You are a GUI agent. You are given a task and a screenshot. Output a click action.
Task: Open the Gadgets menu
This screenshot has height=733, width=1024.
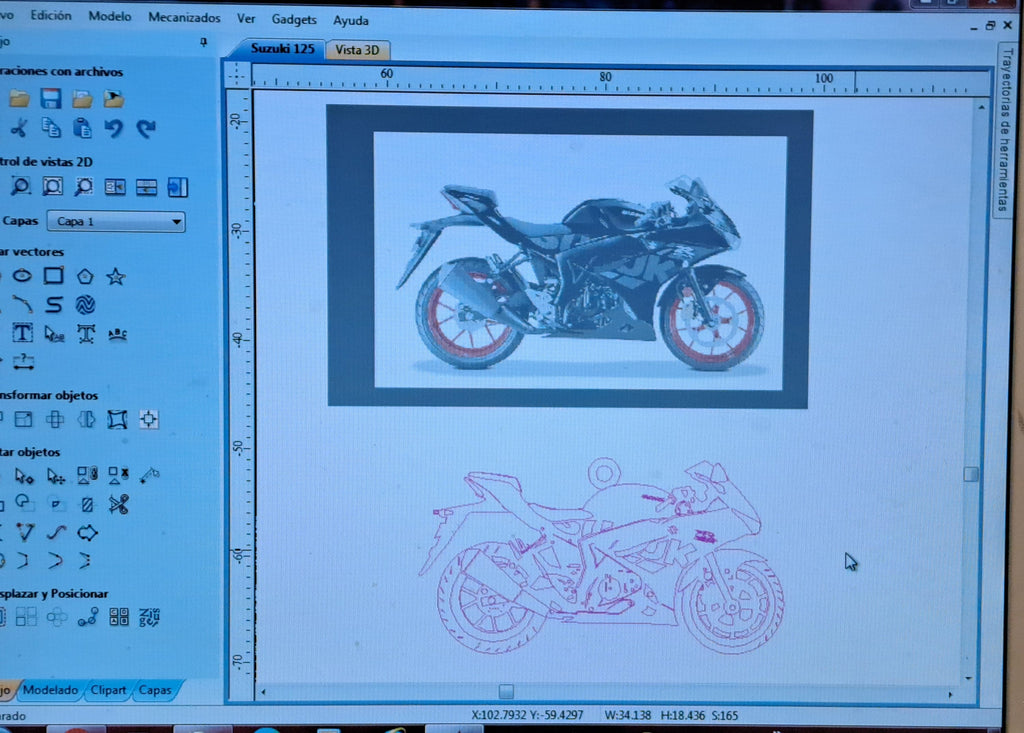click(x=294, y=20)
